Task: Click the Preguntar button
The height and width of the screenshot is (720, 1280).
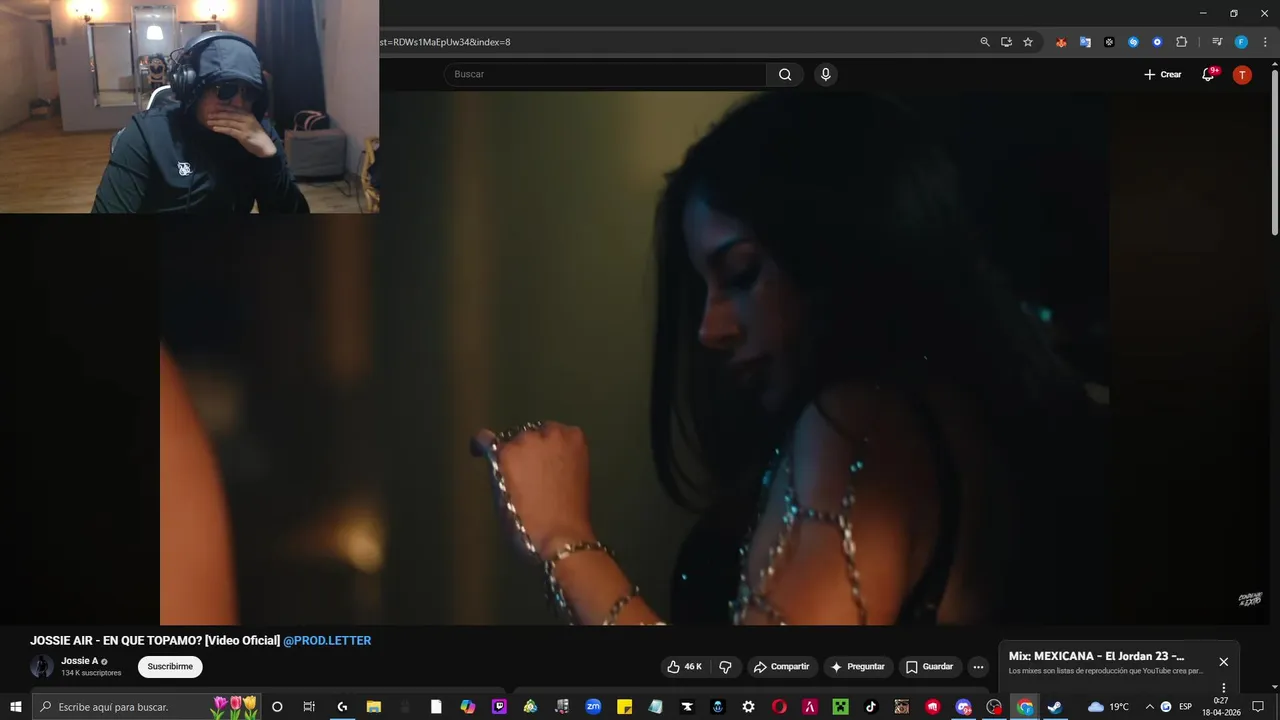Action: 857,667
